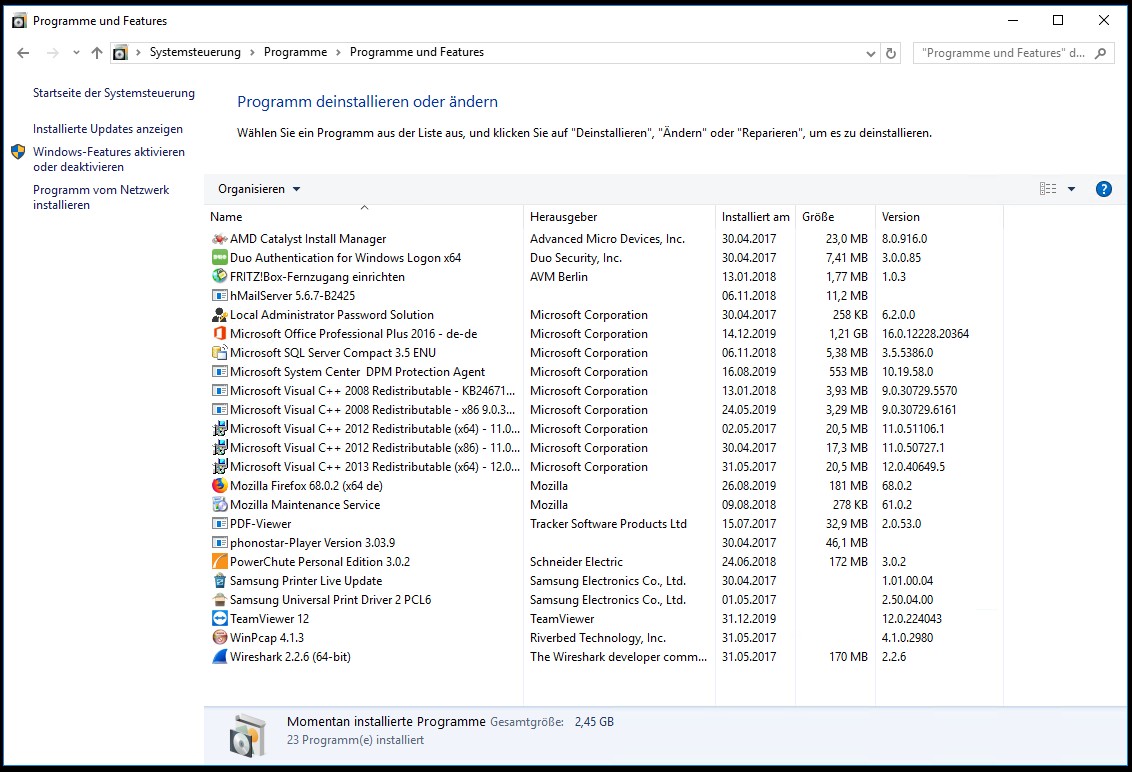Click the WinPcap 4.1.3 icon
The image size is (1132, 772).
click(219, 638)
